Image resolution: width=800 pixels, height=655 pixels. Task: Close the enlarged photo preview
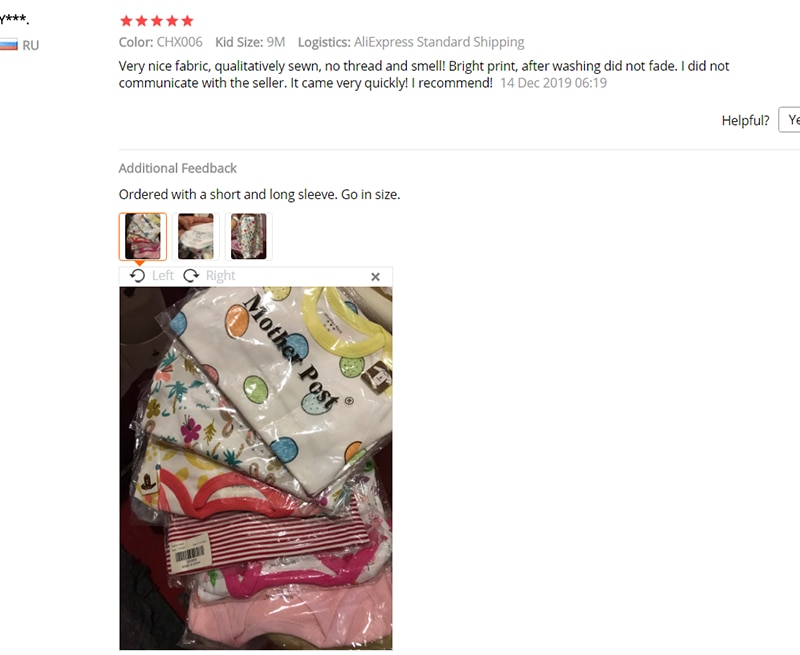(x=376, y=276)
